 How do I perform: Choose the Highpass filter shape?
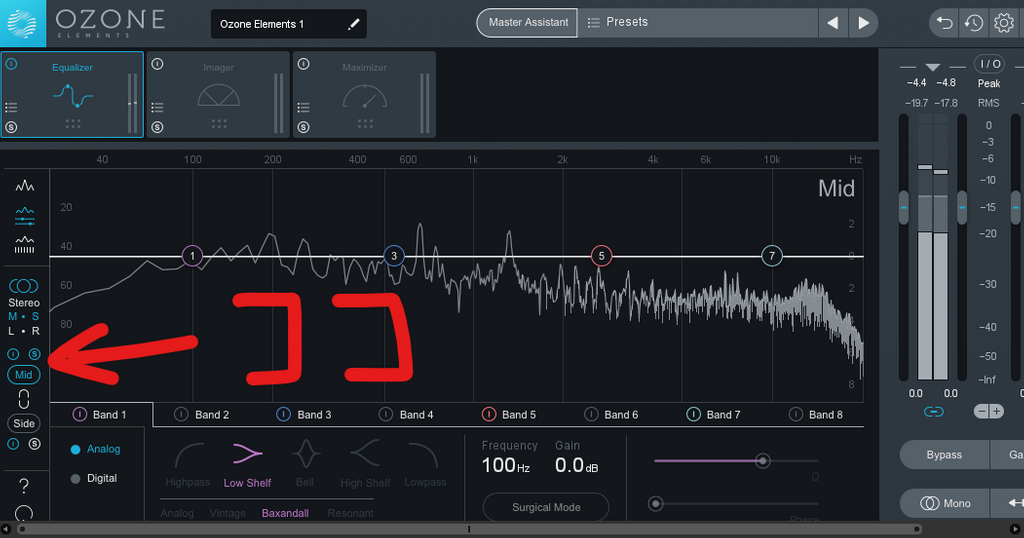(x=188, y=464)
